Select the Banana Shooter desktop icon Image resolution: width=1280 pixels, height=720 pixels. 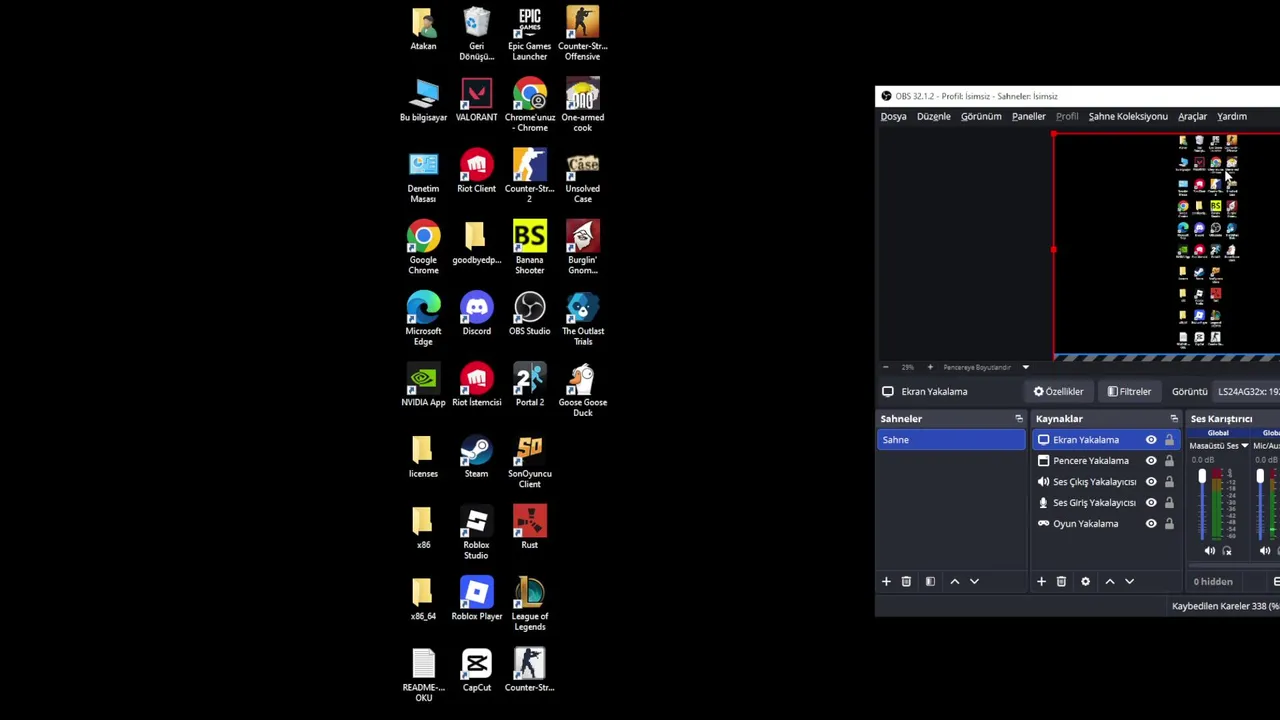click(529, 247)
